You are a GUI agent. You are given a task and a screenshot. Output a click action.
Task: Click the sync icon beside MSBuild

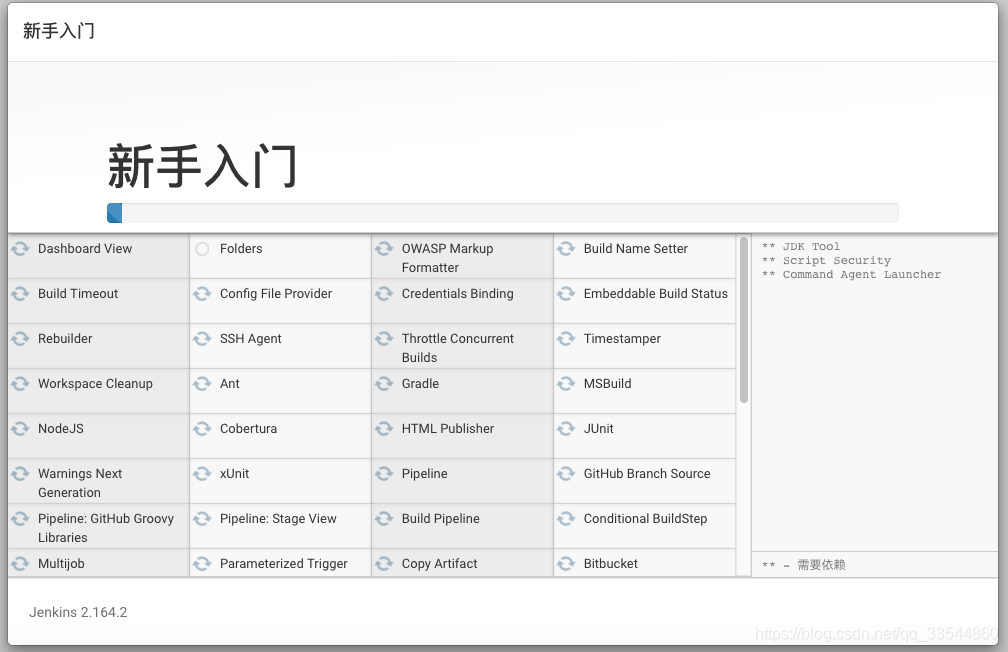click(566, 384)
